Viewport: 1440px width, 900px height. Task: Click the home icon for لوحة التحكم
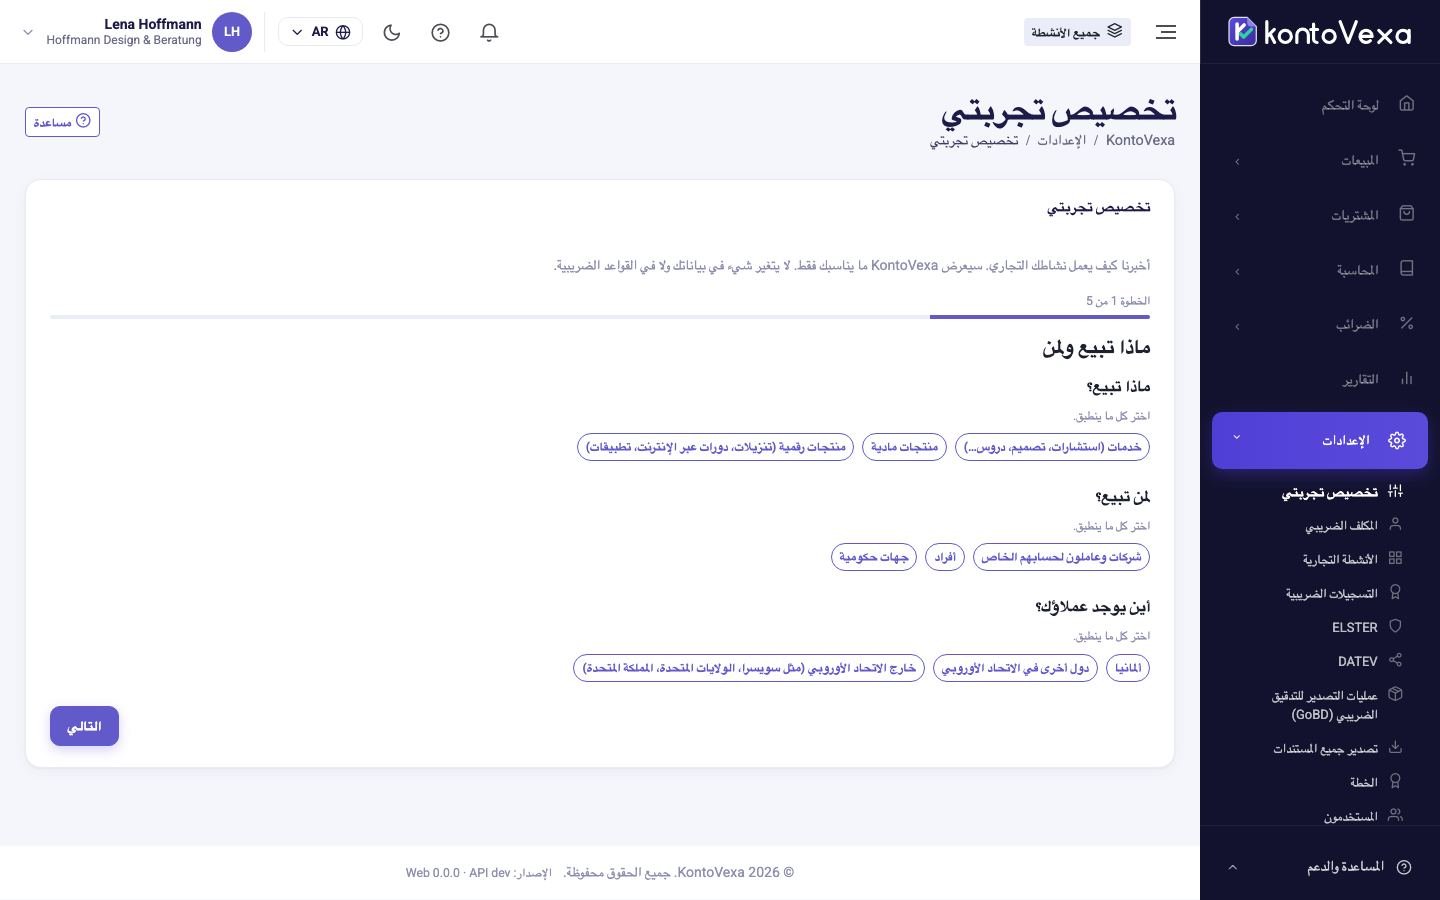click(x=1407, y=104)
